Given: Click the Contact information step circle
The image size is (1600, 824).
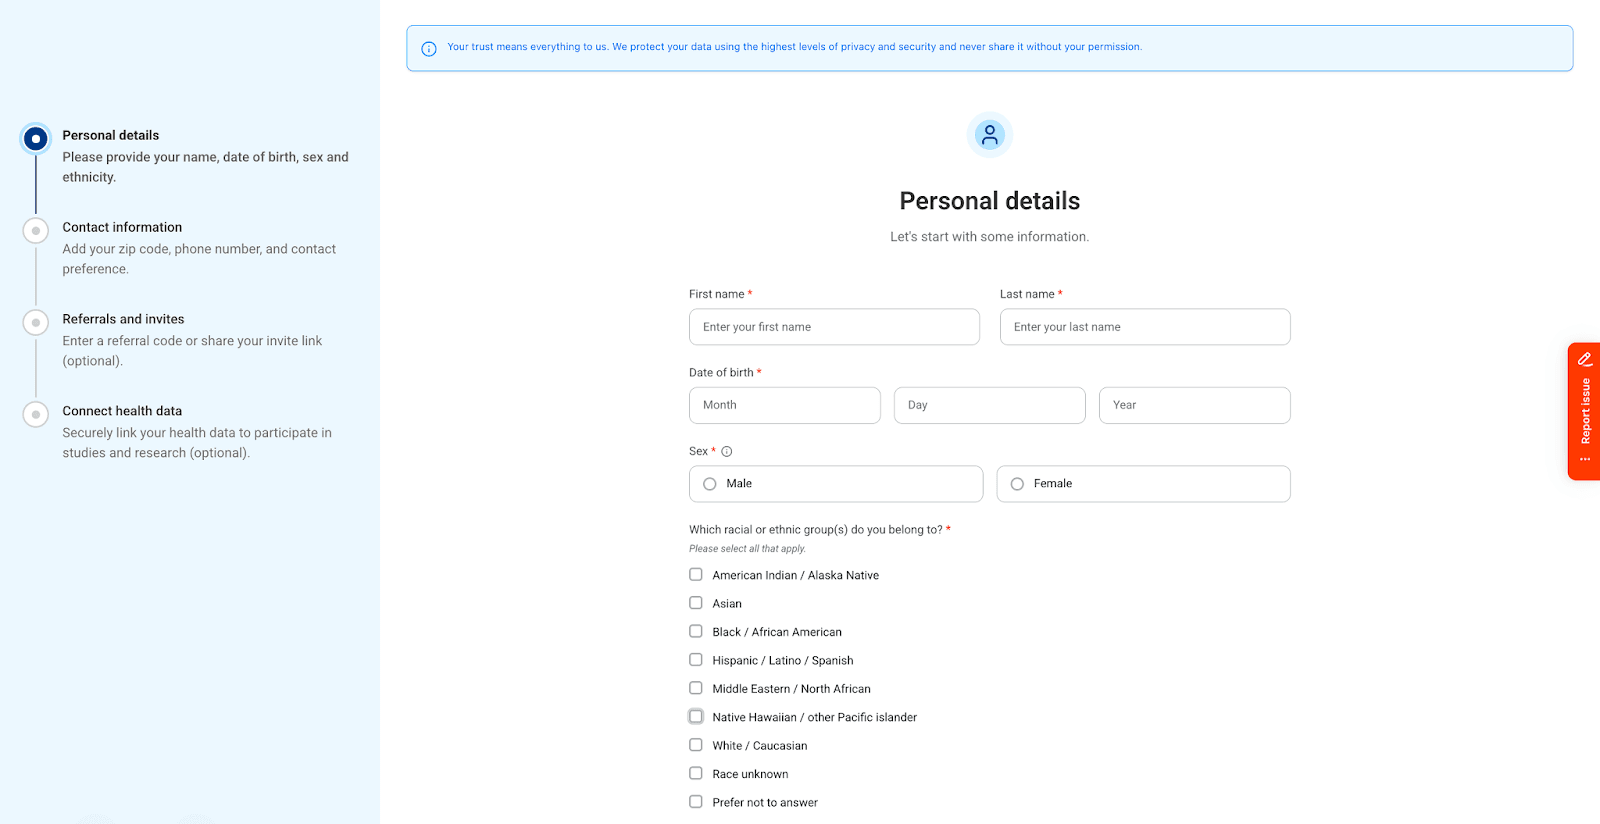Looking at the screenshot, I should (35, 230).
